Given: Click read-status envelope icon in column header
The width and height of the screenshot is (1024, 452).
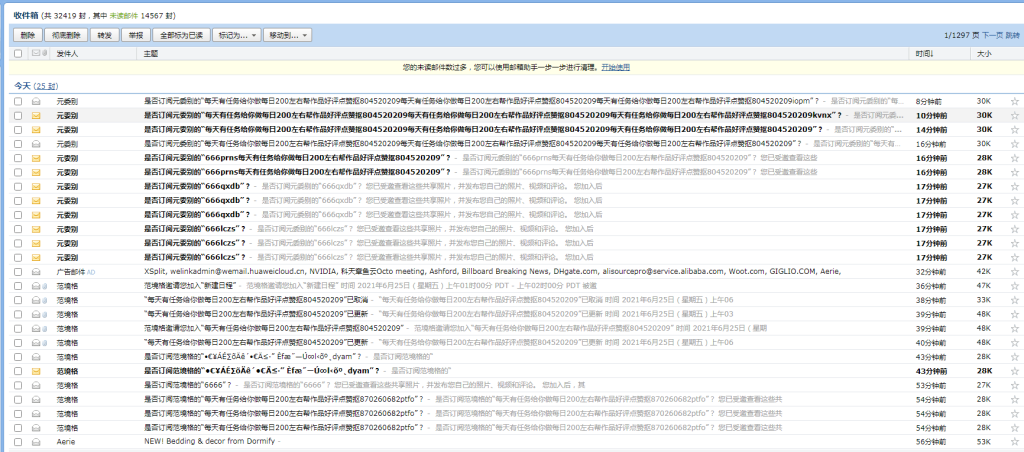Looking at the screenshot, I should [36, 53].
